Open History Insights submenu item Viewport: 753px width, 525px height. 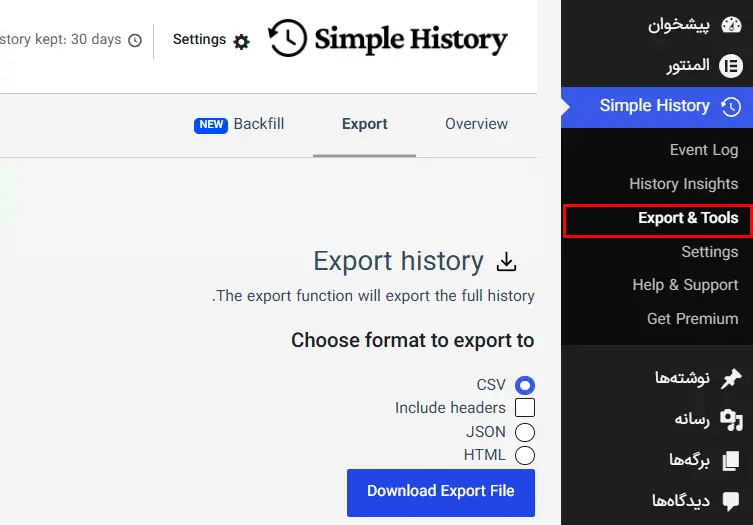tap(684, 184)
